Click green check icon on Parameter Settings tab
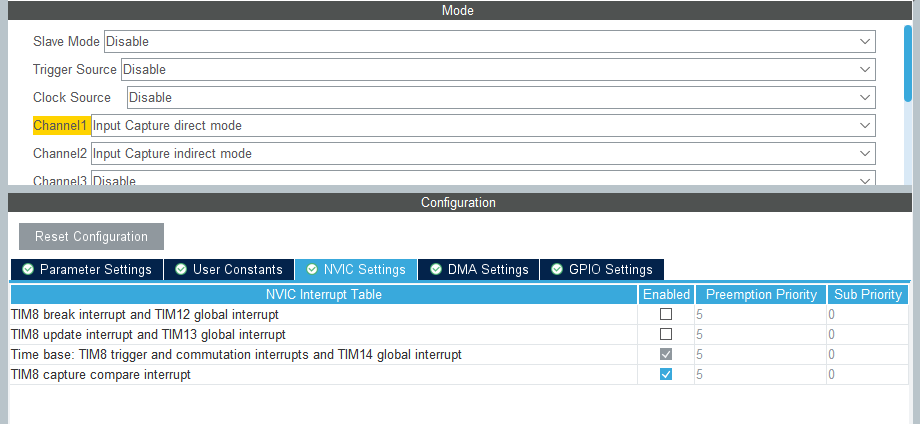The height and width of the screenshot is (424, 921). click(x=28, y=270)
